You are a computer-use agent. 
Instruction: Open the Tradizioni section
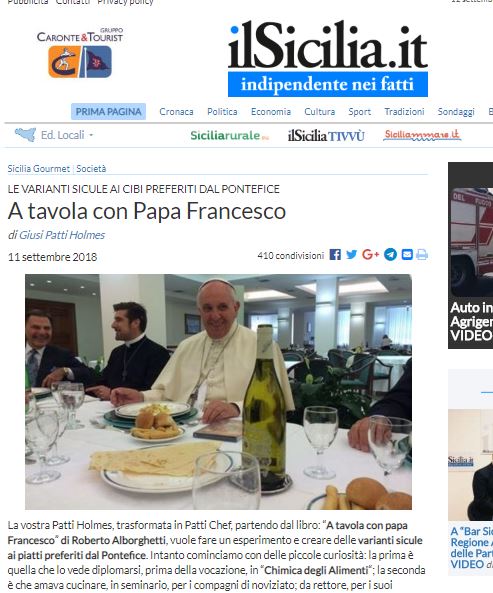coord(404,112)
